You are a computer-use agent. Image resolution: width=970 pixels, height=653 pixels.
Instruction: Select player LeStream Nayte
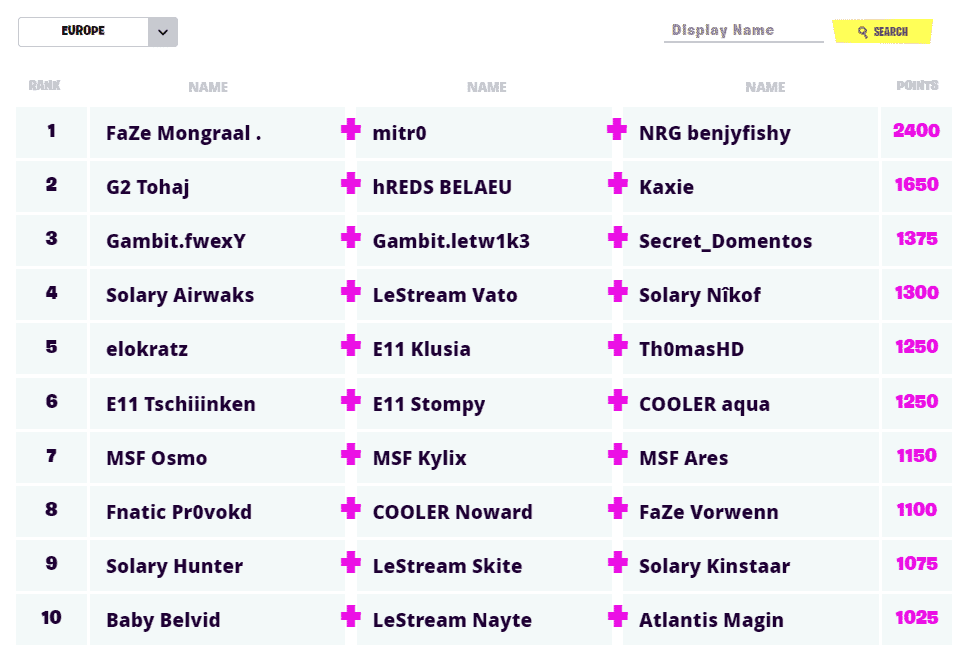pyautogui.click(x=452, y=620)
